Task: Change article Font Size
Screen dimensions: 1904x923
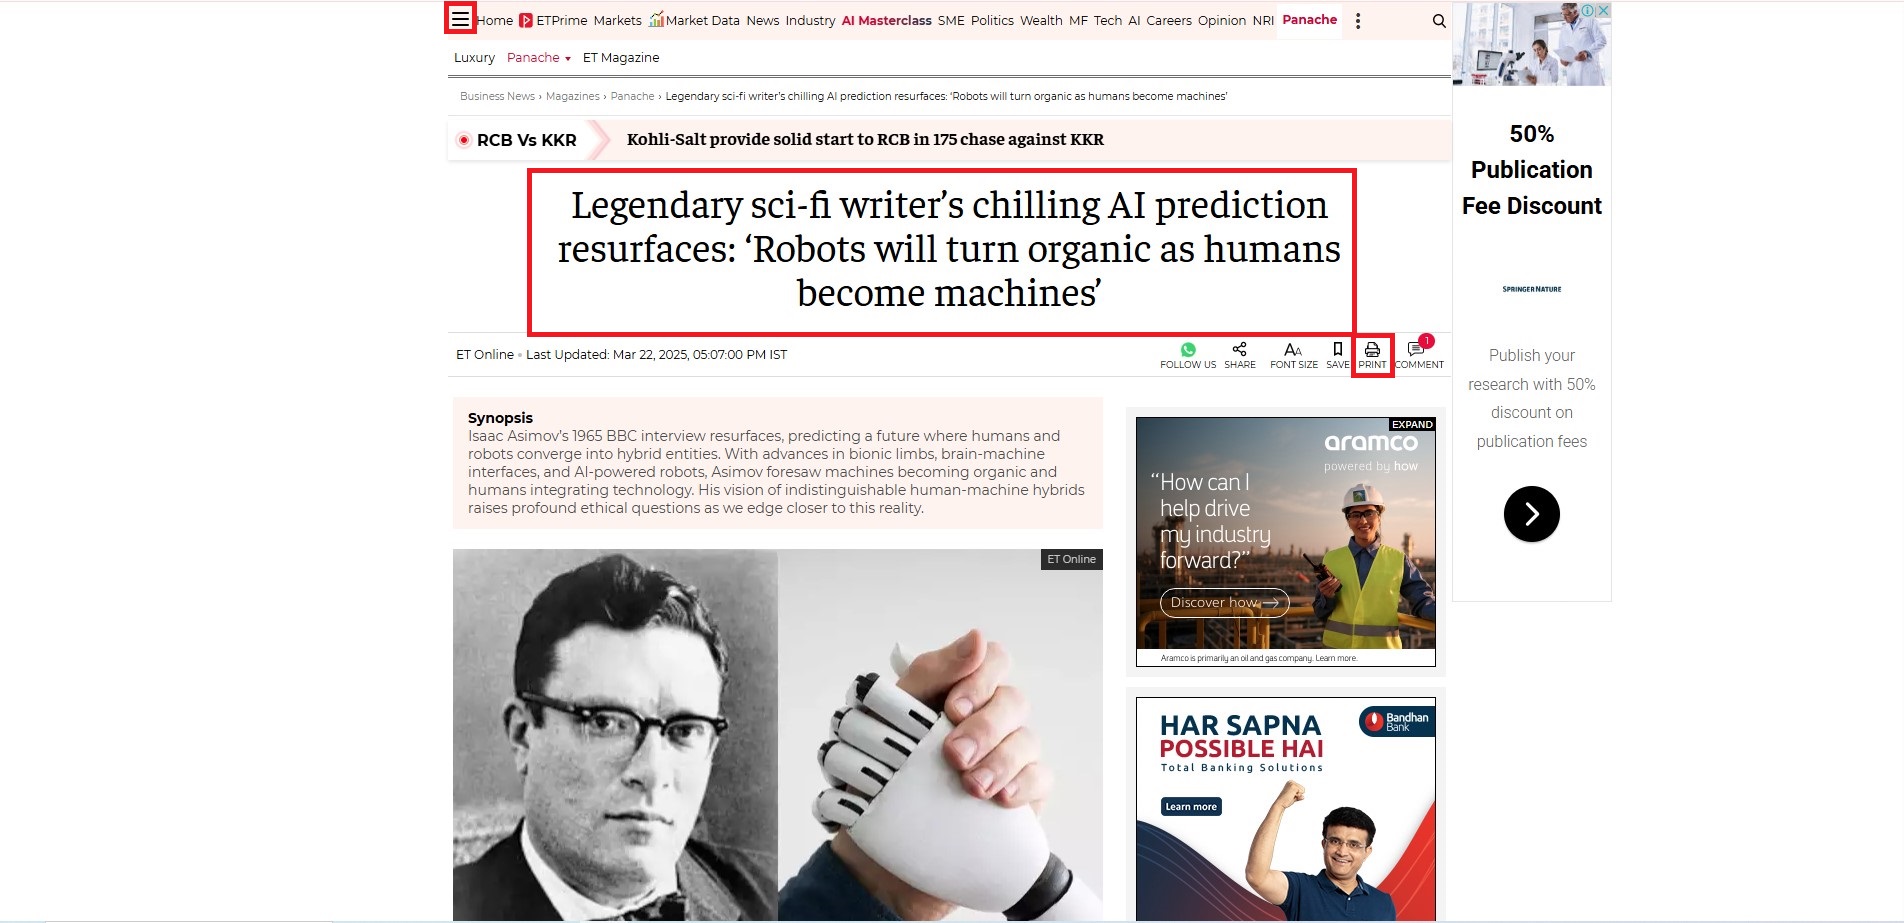Action: [x=1293, y=355]
